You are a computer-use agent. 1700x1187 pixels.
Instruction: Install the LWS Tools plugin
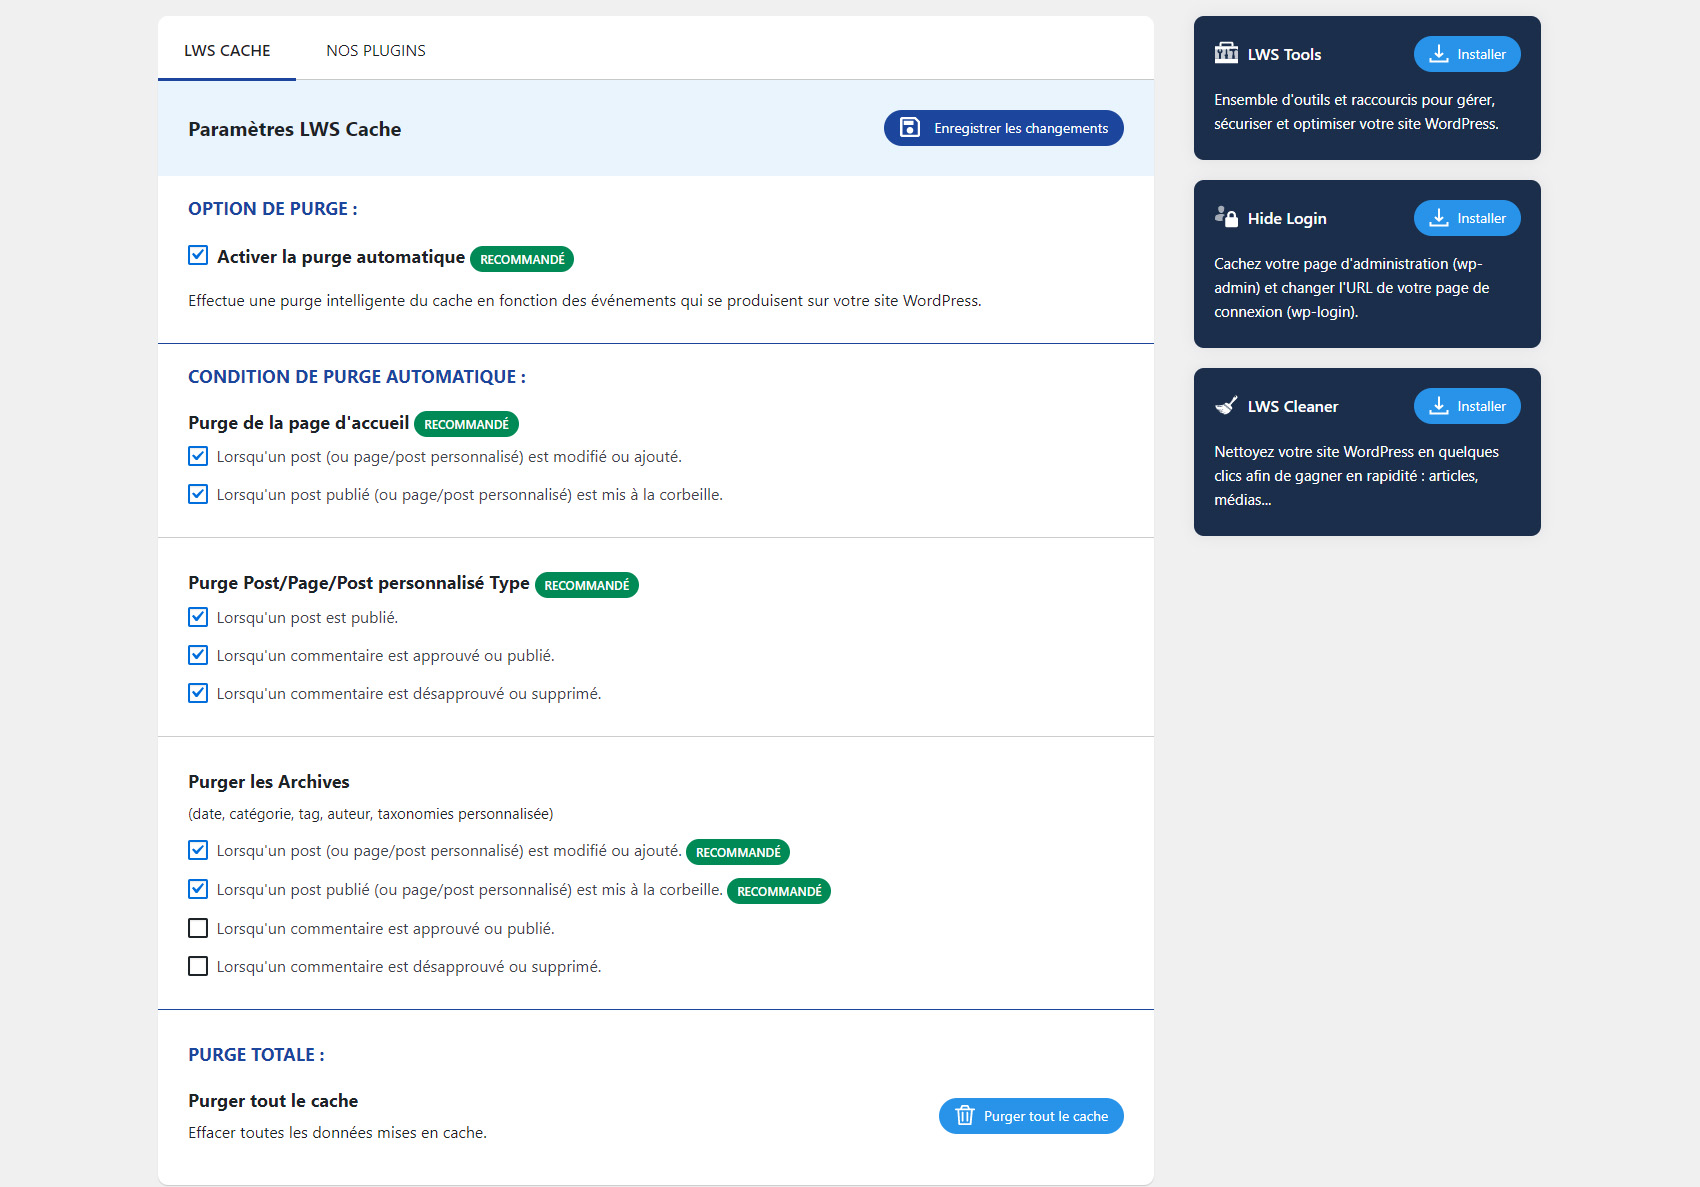pos(1467,54)
